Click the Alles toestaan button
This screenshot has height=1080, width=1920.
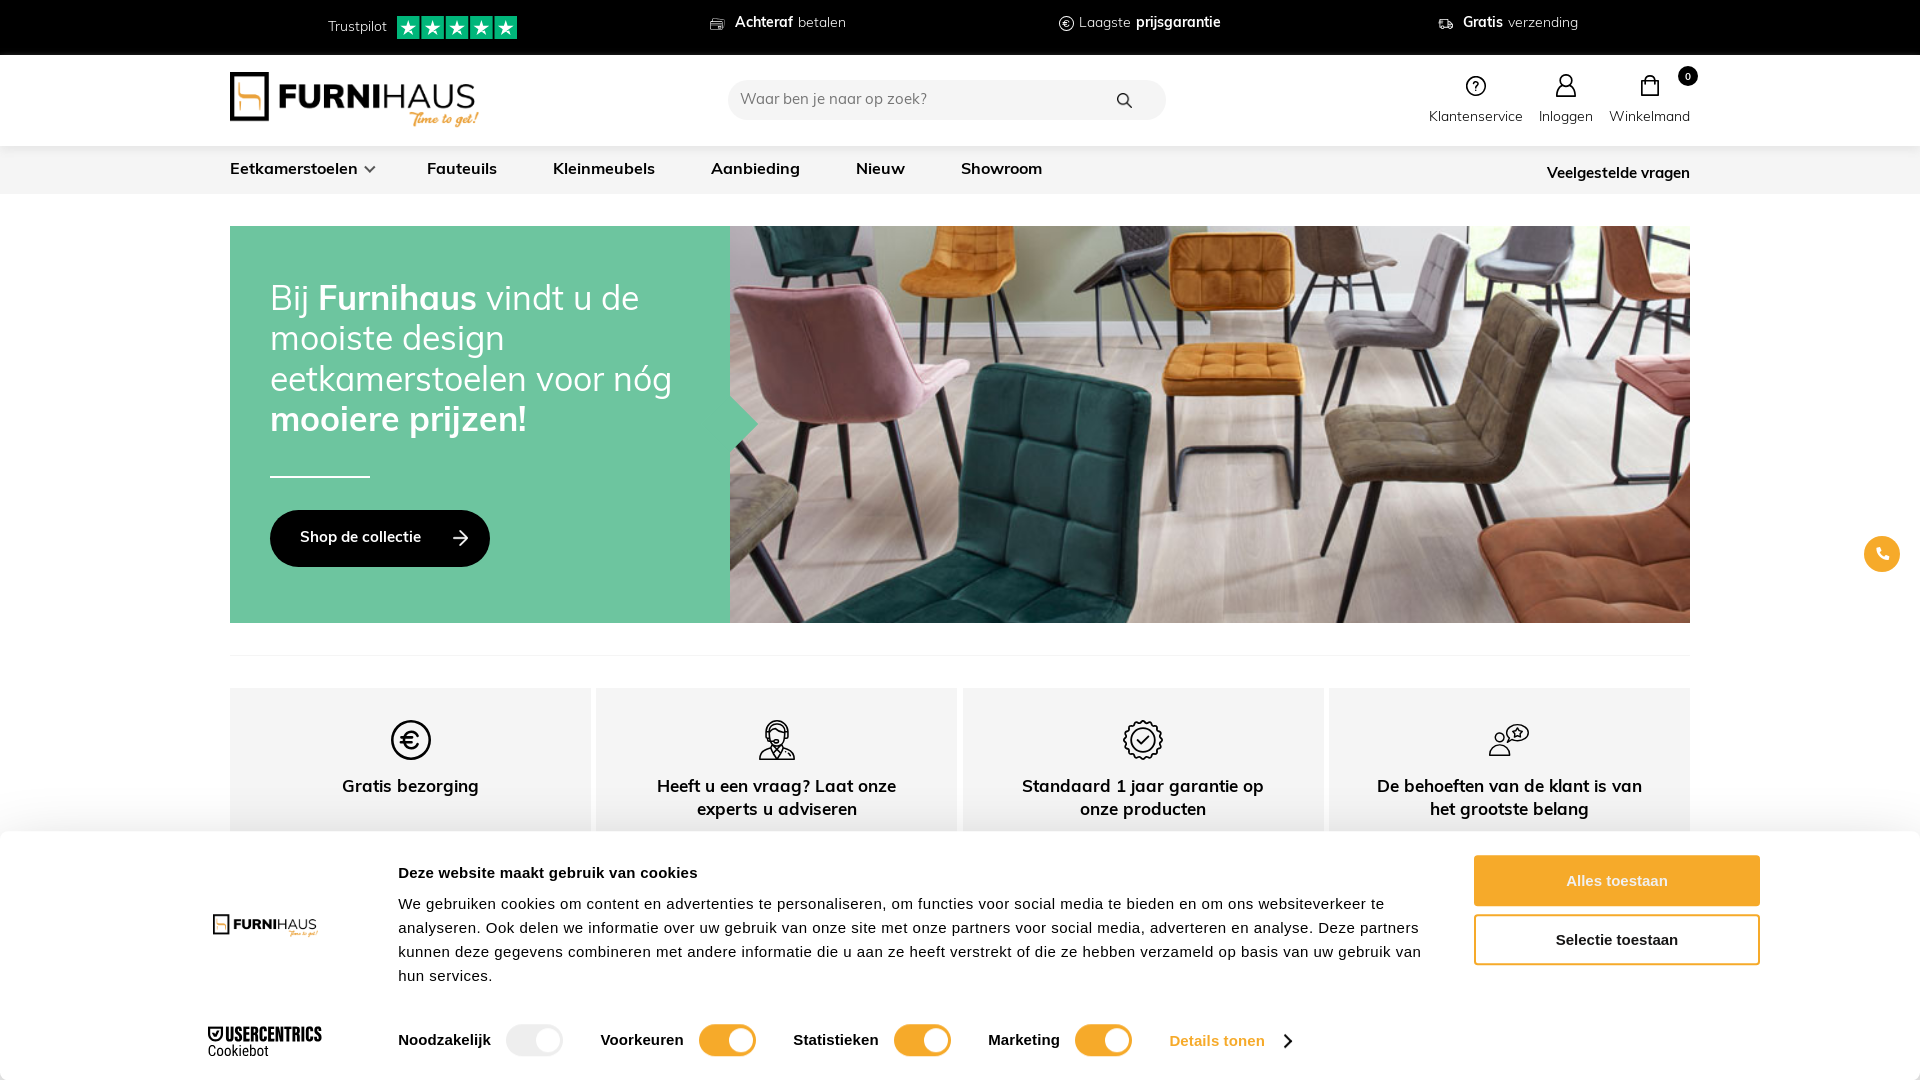pos(1616,881)
